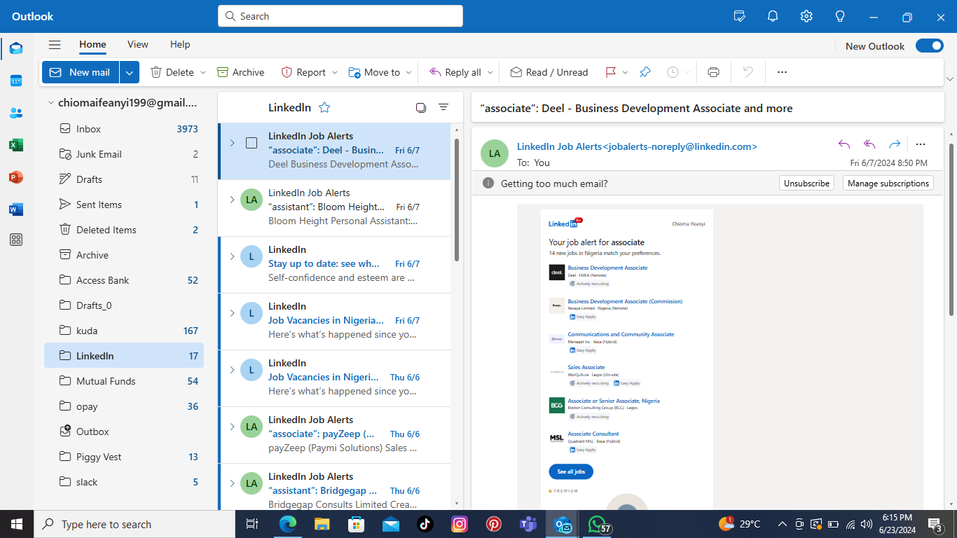Click the Undo arrow icon
957x538 pixels.
coord(748,72)
